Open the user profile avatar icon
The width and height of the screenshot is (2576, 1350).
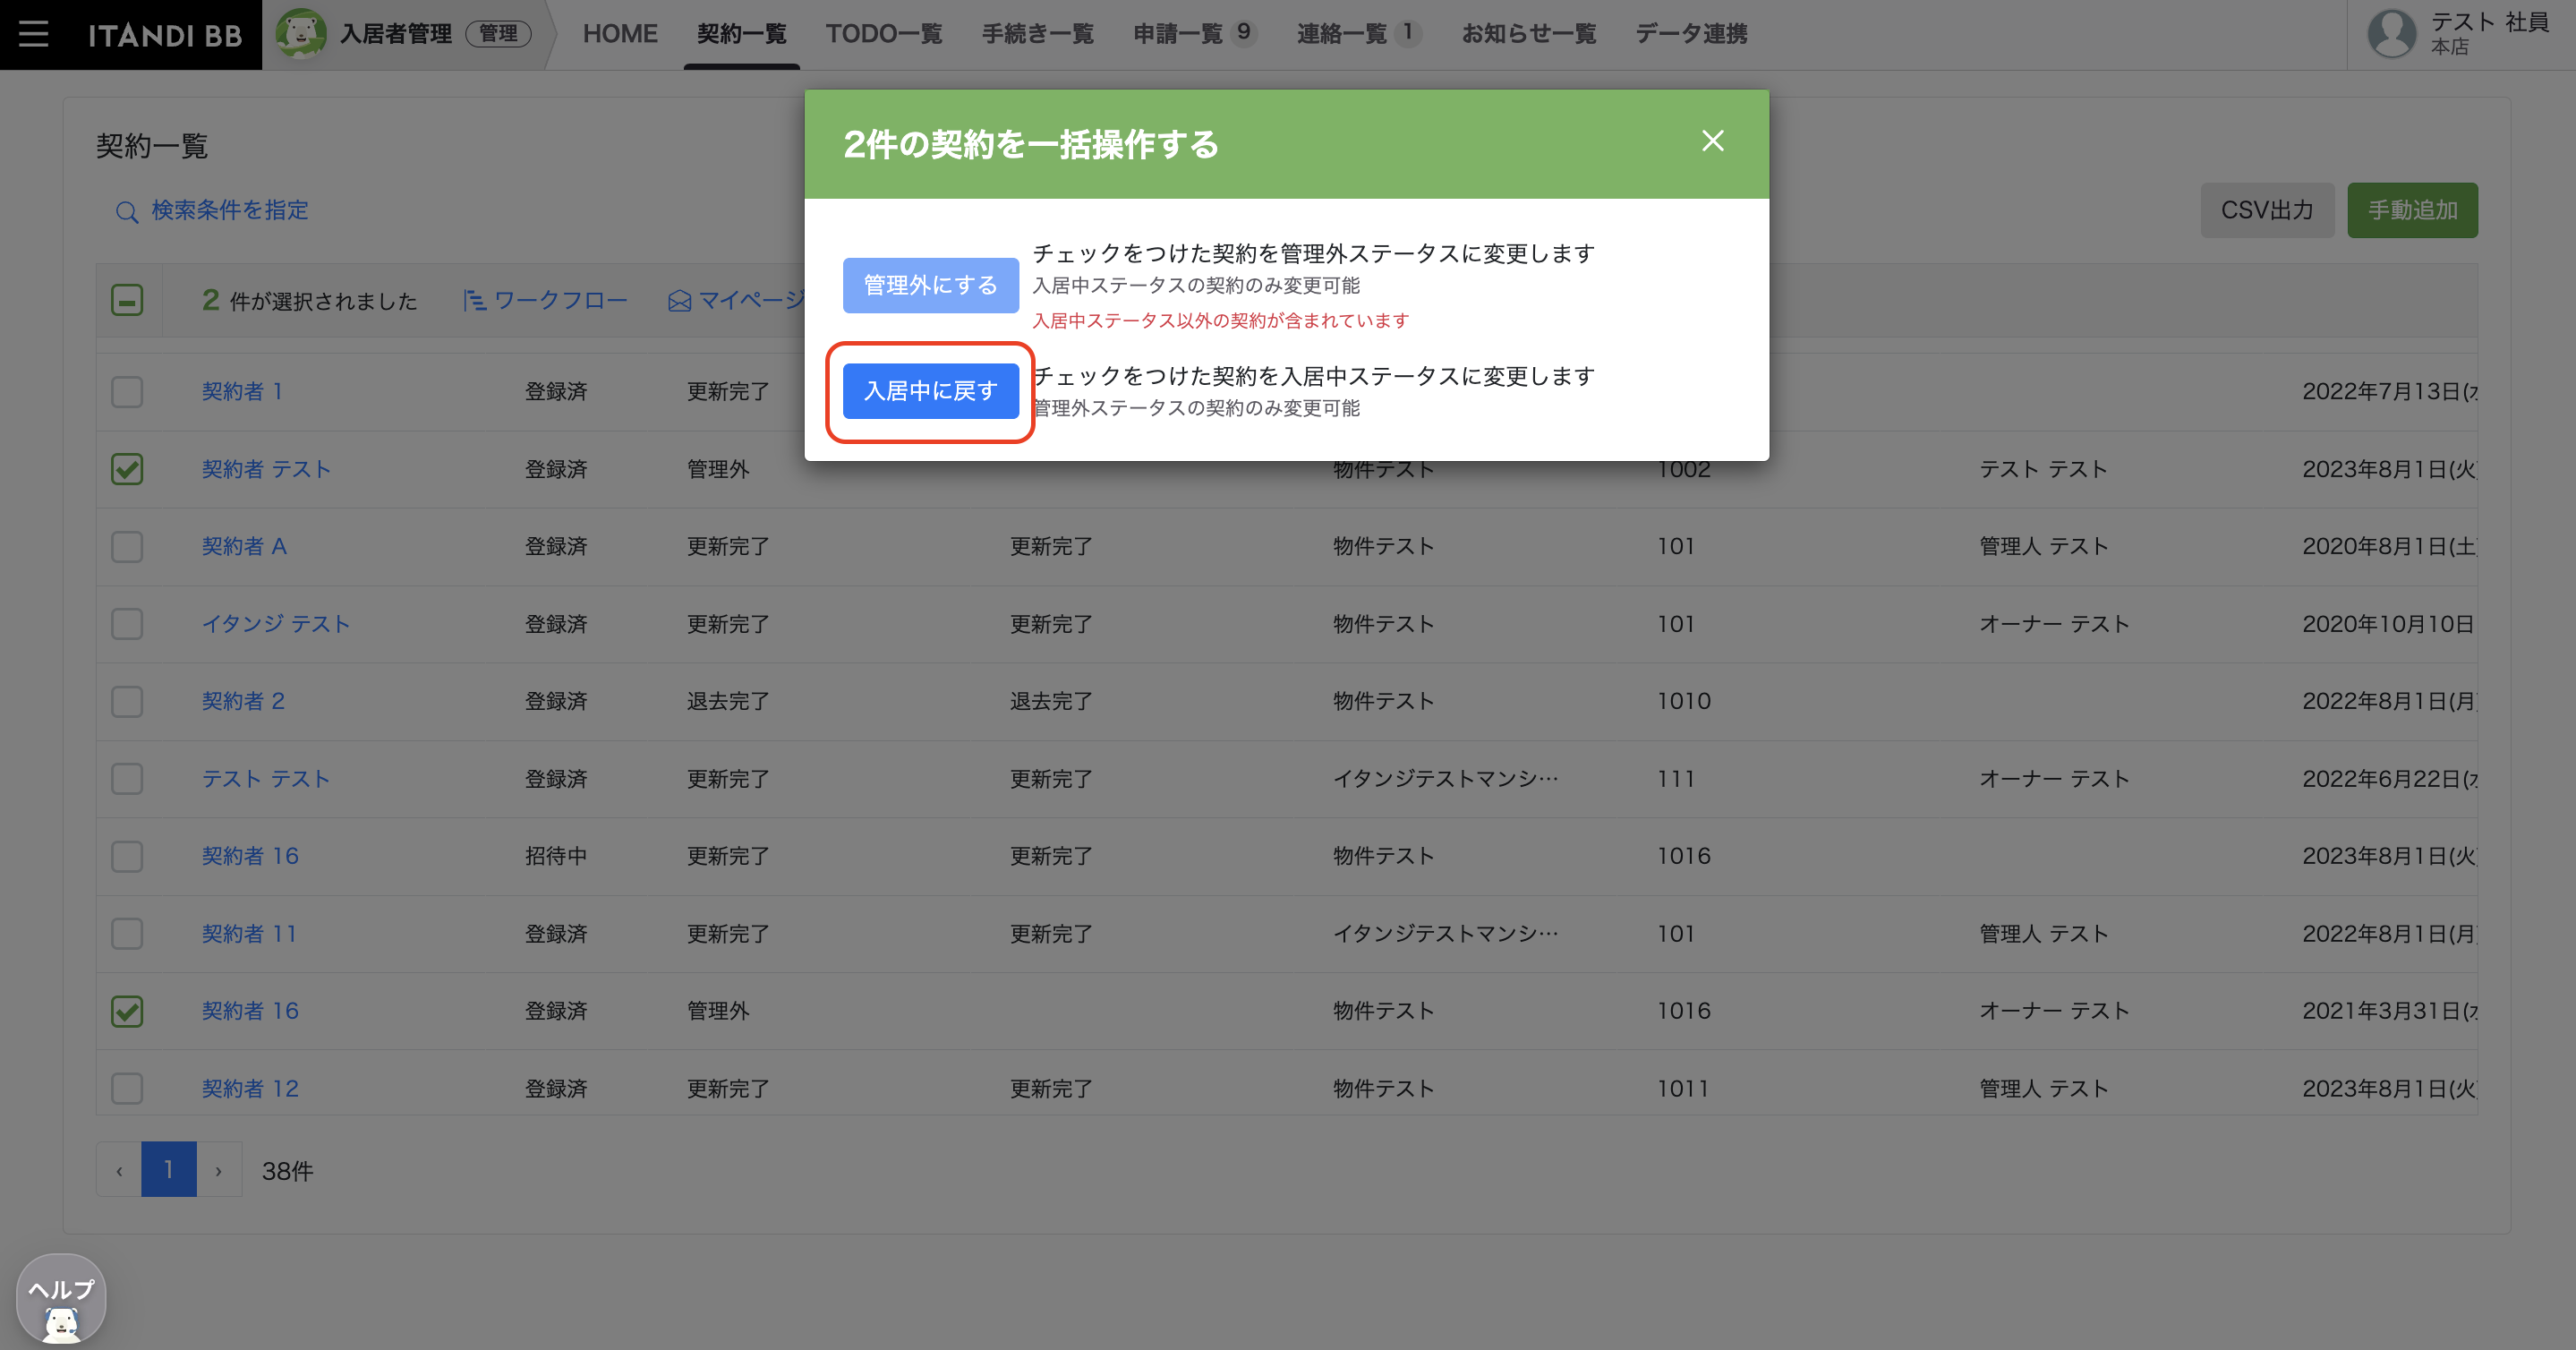(x=2392, y=34)
